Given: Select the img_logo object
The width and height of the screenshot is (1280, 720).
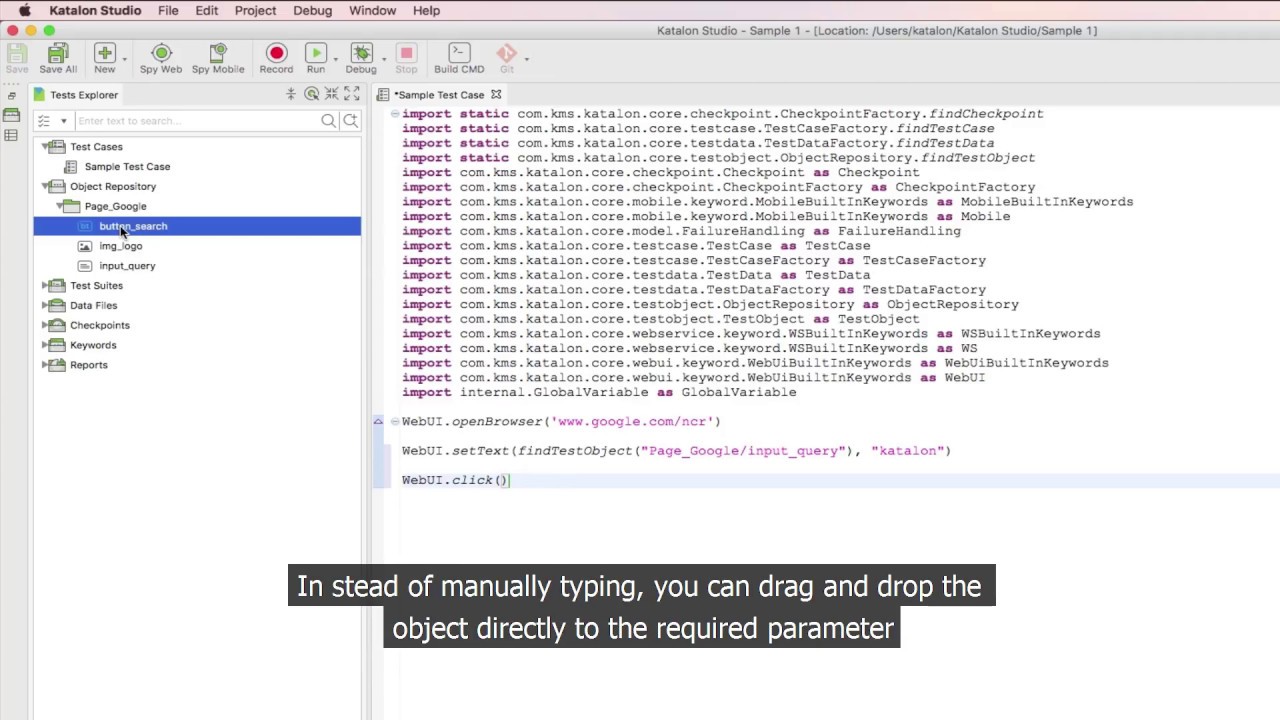Looking at the screenshot, I should tap(120, 246).
